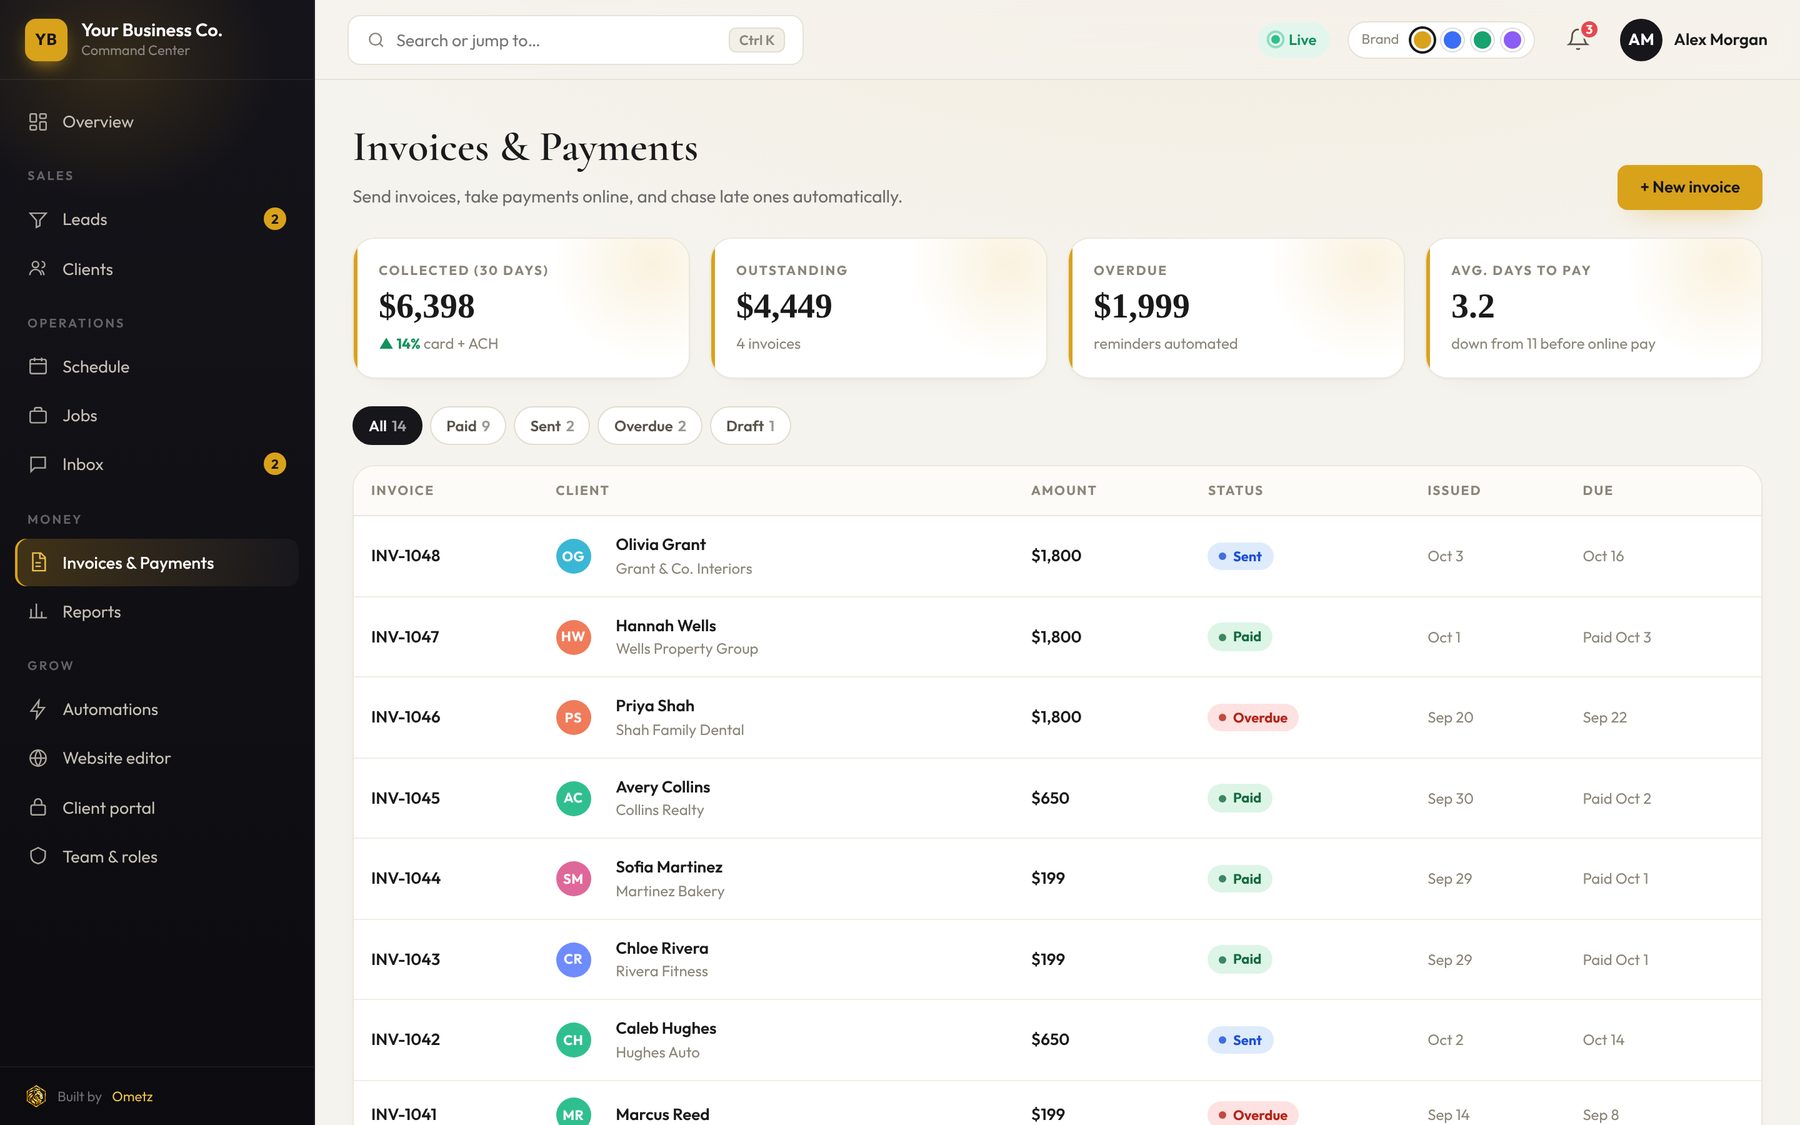Create a new invoice
The image size is (1800, 1125).
[x=1689, y=187]
